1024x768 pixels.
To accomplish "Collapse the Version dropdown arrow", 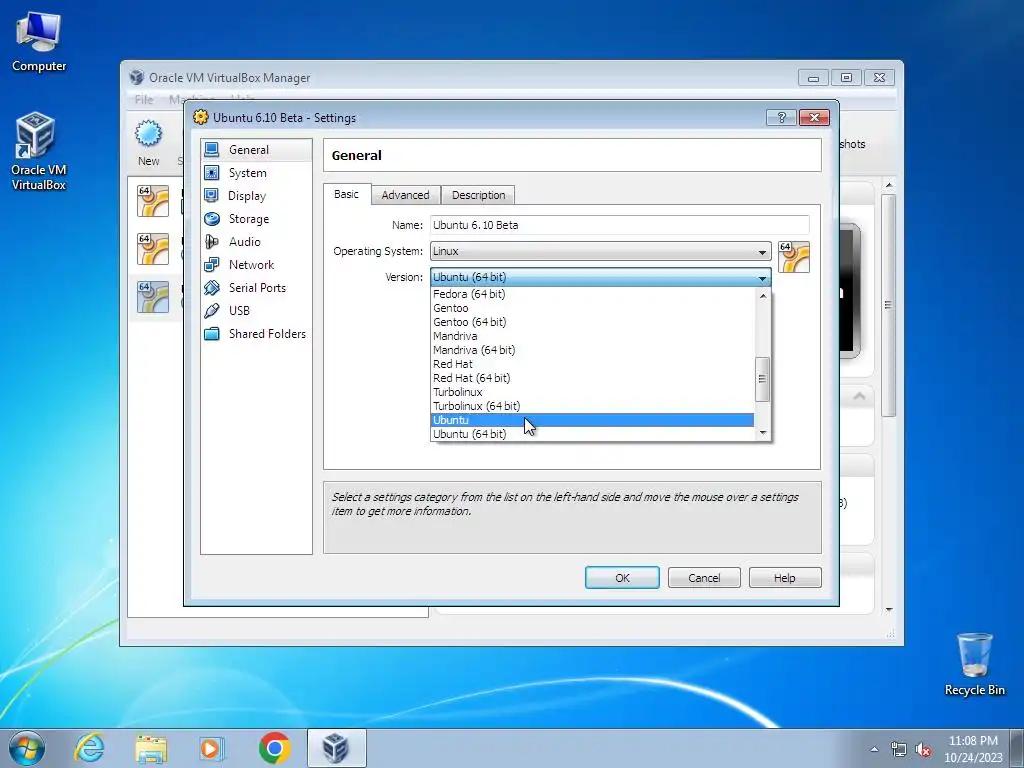I will 762,278.
